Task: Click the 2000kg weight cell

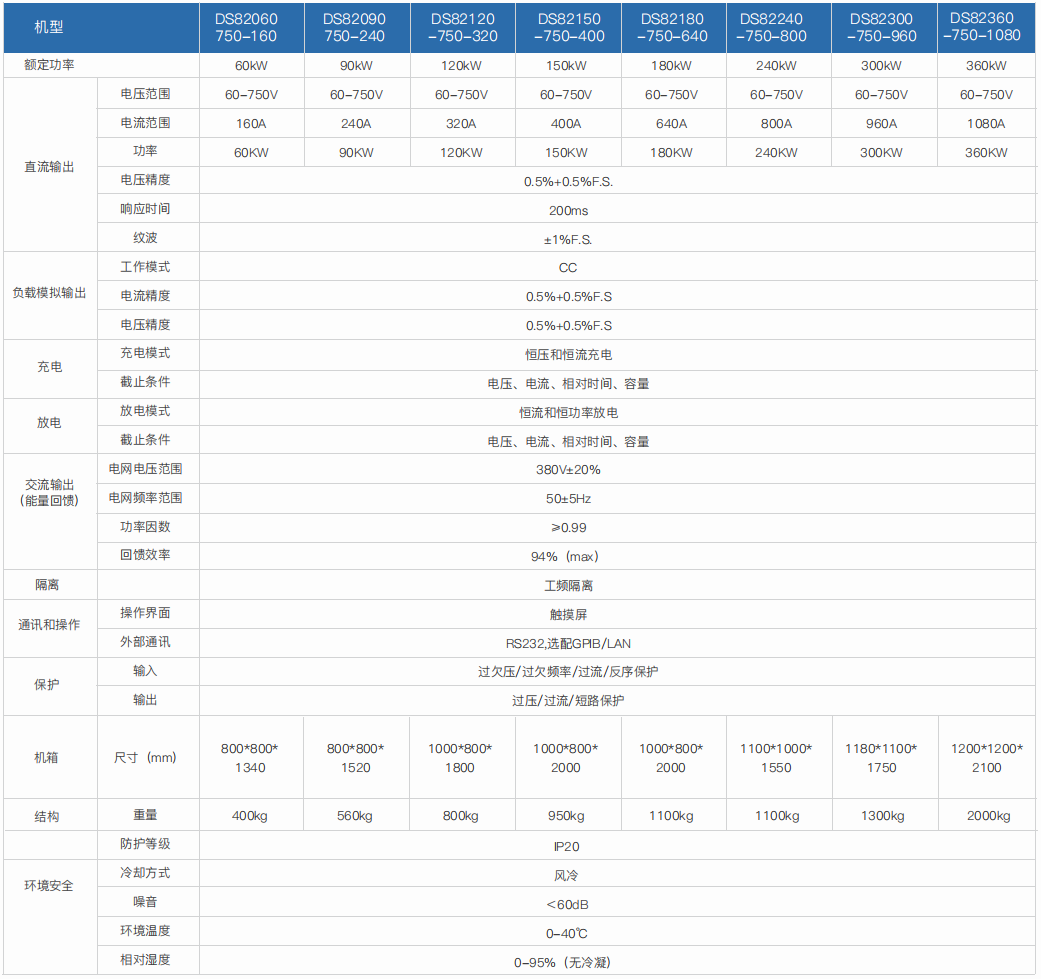Action: [x=989, y=816]
